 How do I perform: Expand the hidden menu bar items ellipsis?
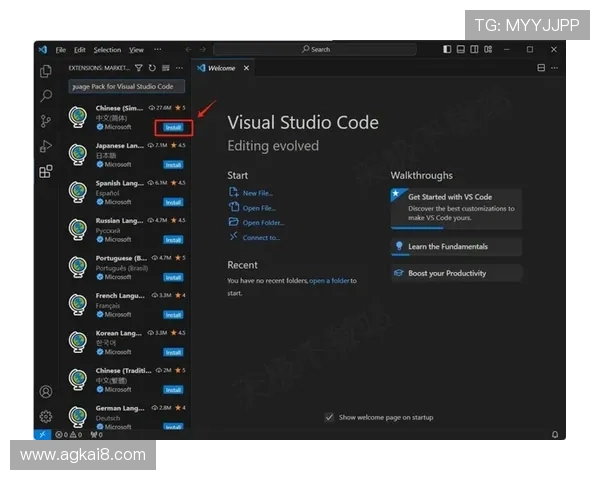click(x=157, y=49)
